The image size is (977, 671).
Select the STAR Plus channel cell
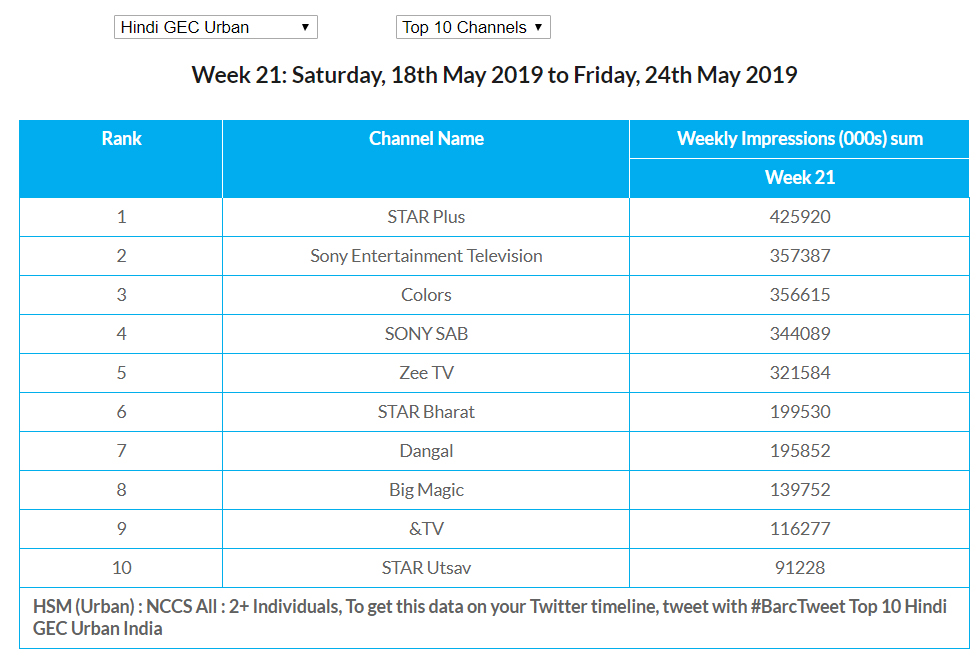tap(426, 217)
